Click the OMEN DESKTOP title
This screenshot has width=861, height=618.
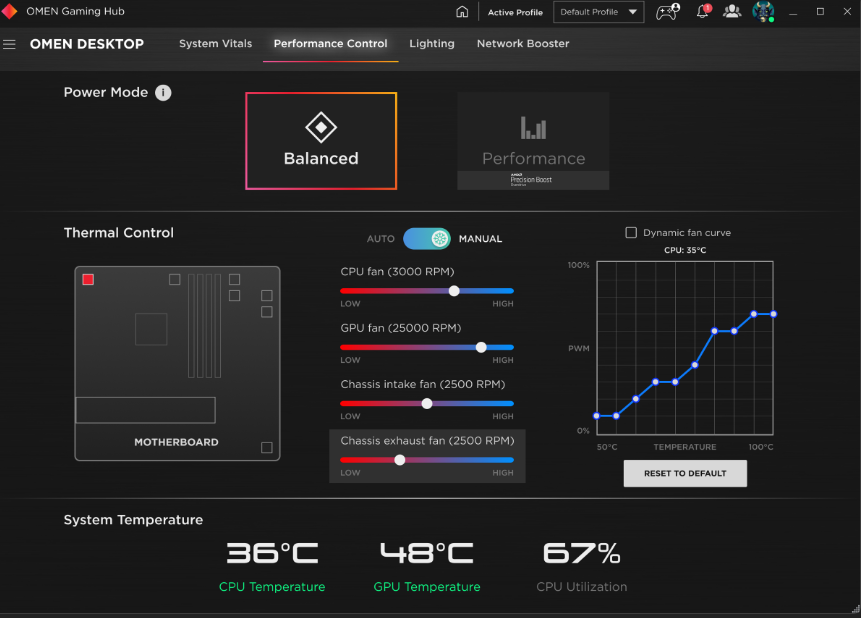[x=87, y=44]
